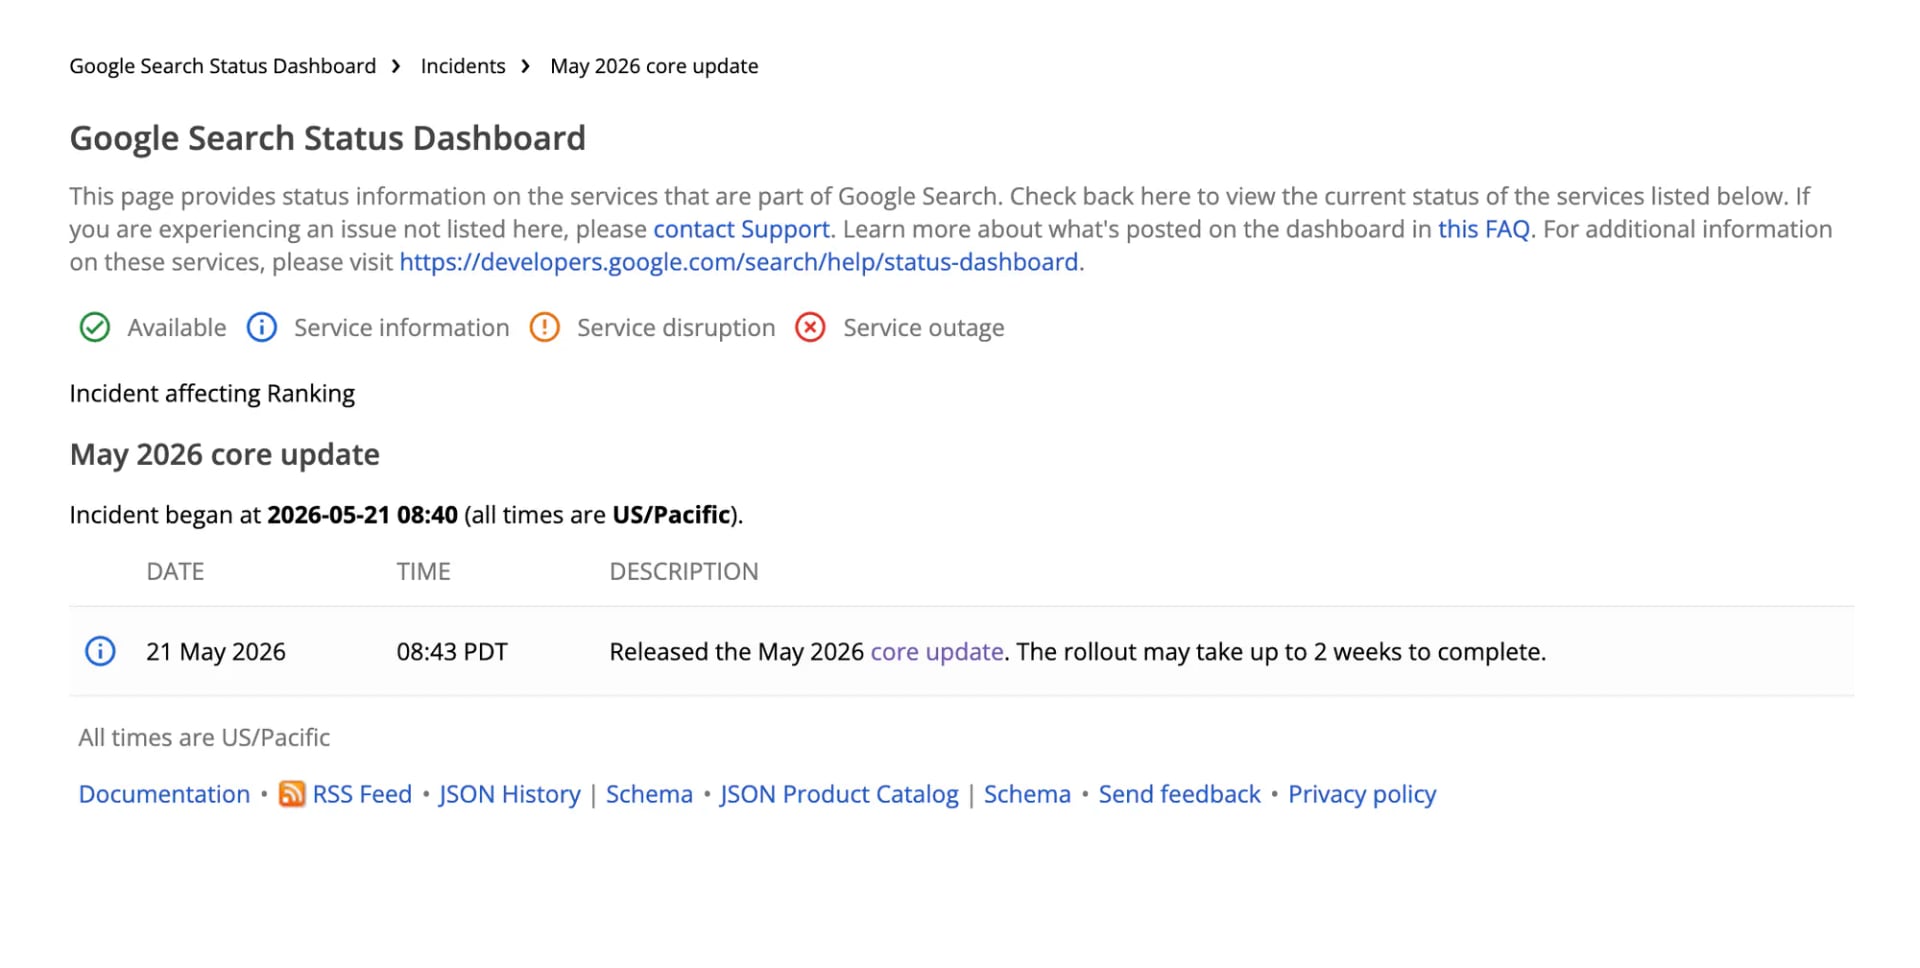The height and width of the screenshot is (968, 1920).
Task: Visit the developers.google.com status-dashboard help URL
Action: click(739, 262)
